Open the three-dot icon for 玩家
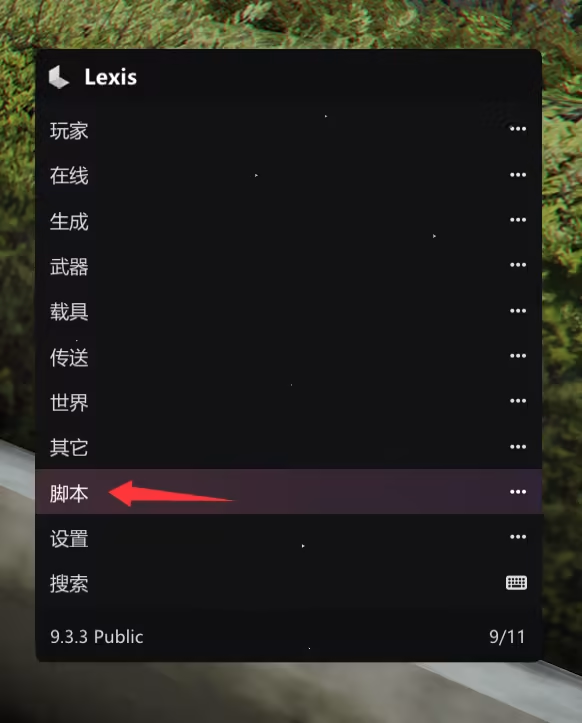This screenshot has height=723, width=582. tap(518, 129)
